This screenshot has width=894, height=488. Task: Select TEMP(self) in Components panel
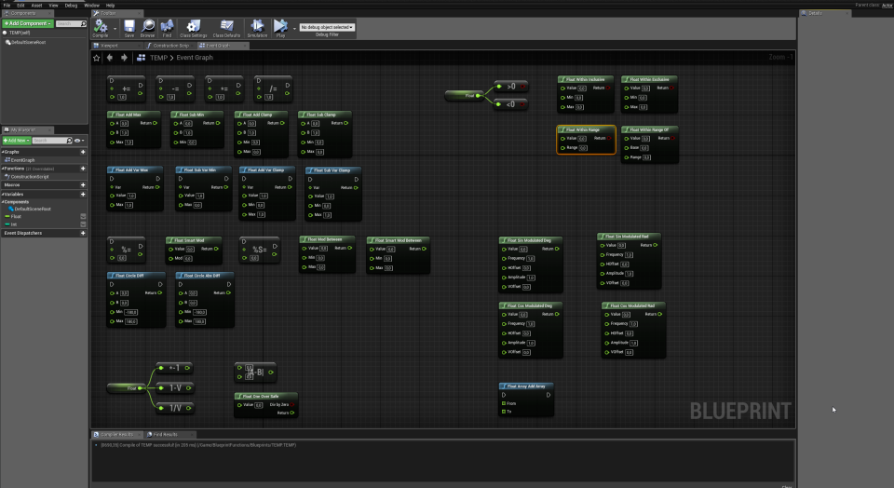pos(19,33)
